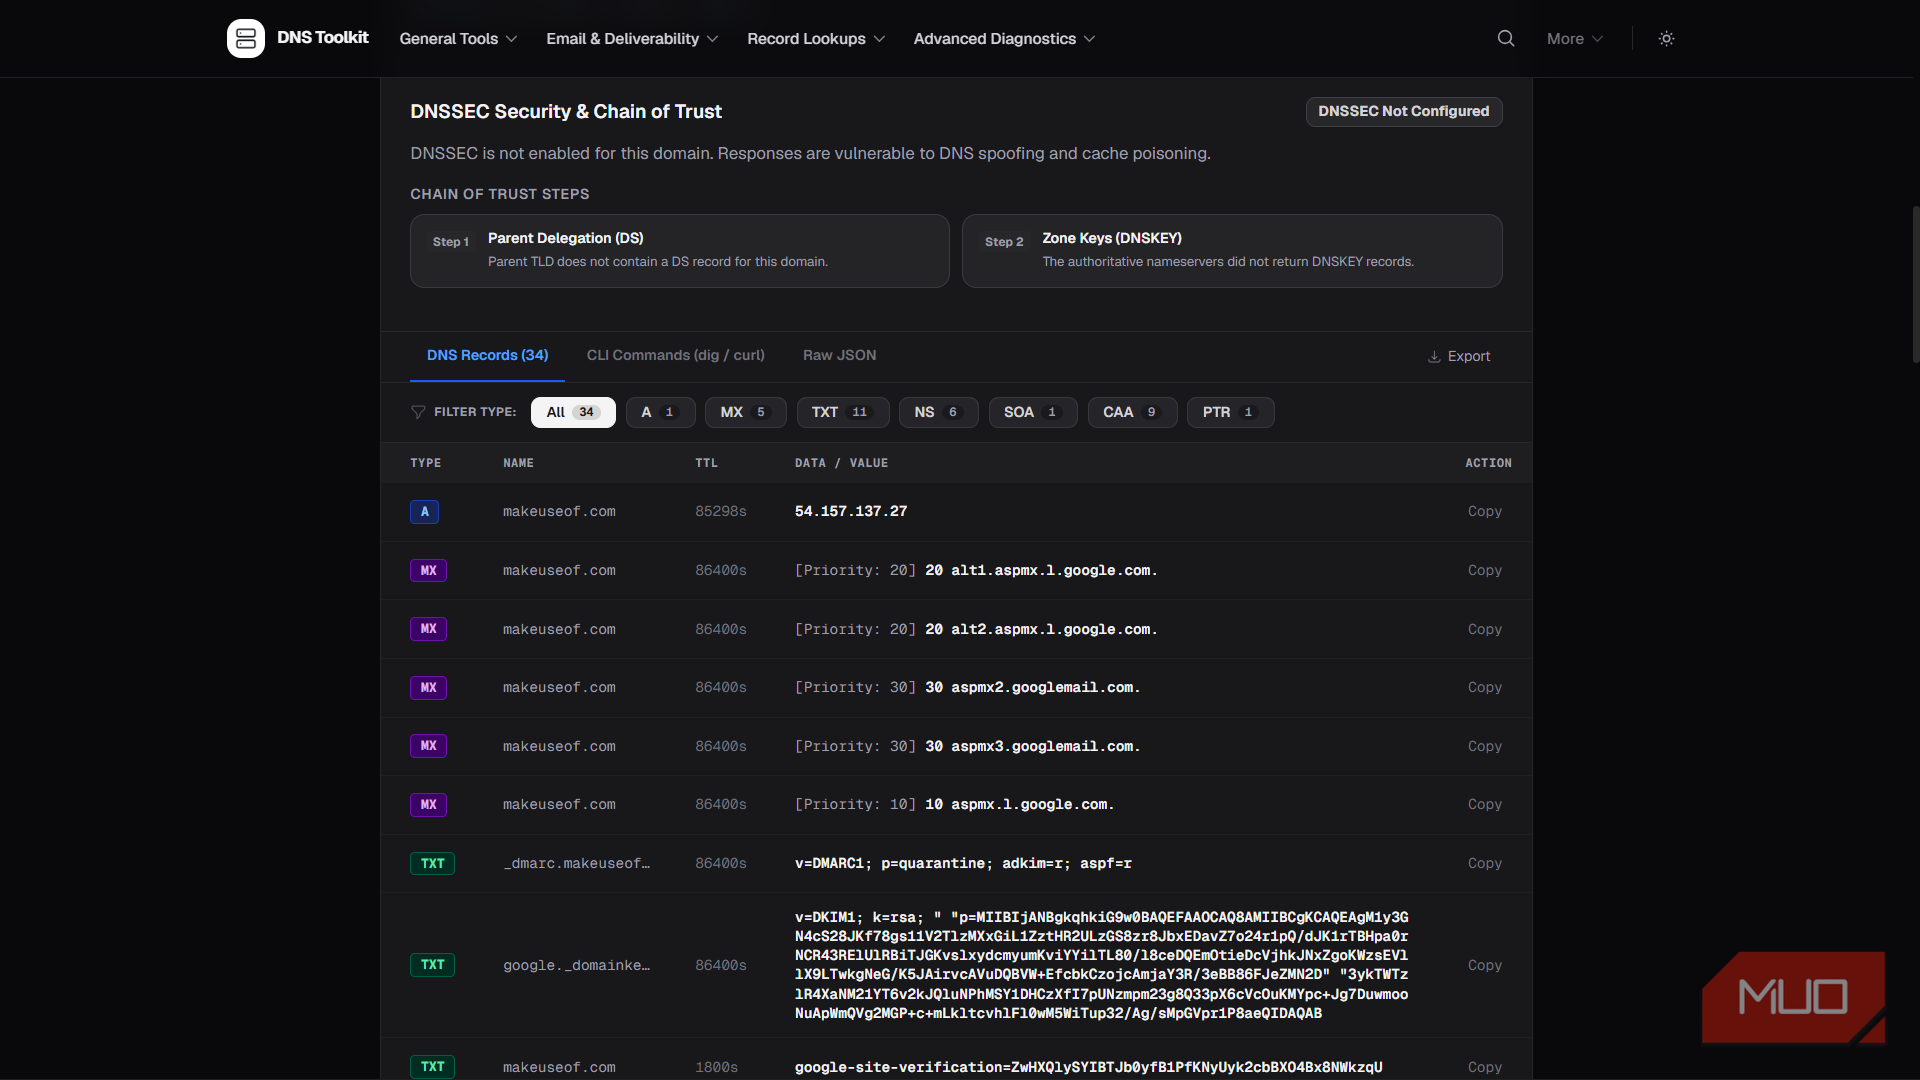
Task: Click the Export button
Action: tap(1459, 357)
